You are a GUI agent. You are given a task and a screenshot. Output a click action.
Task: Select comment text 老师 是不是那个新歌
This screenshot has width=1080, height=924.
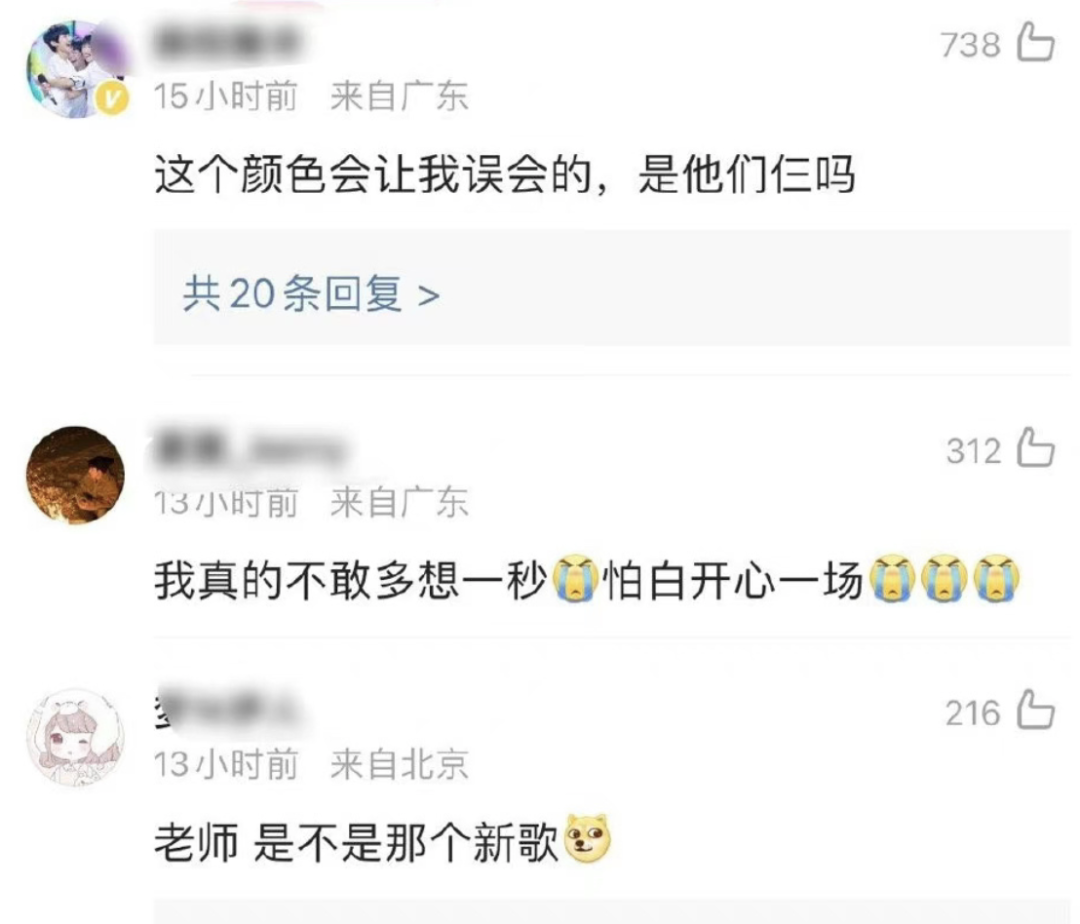click(356, 841)
